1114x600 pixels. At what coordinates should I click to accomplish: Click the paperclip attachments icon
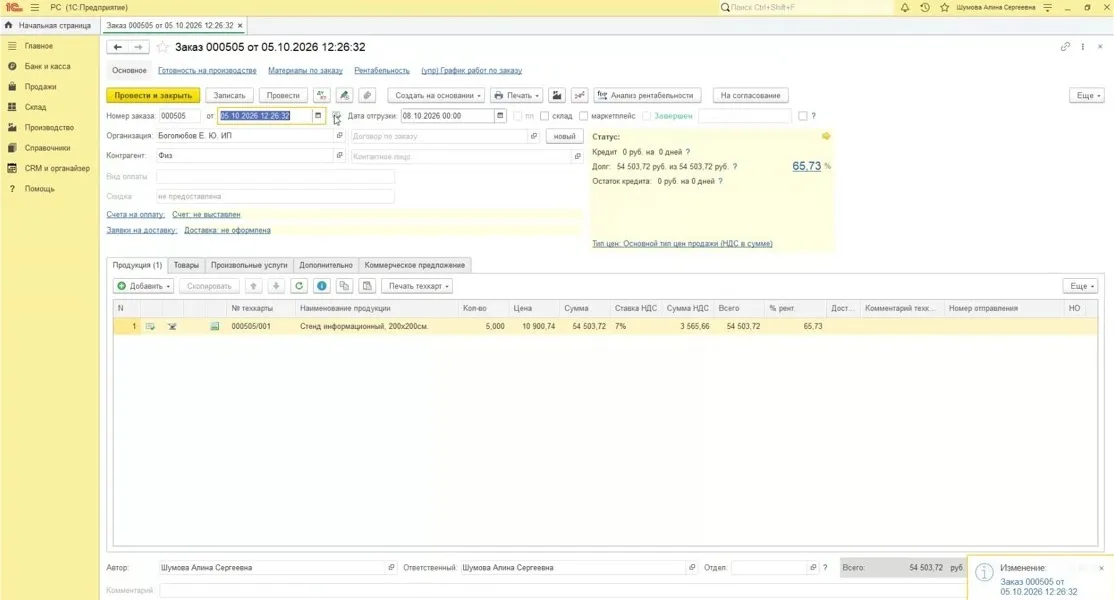click(367, 95)
